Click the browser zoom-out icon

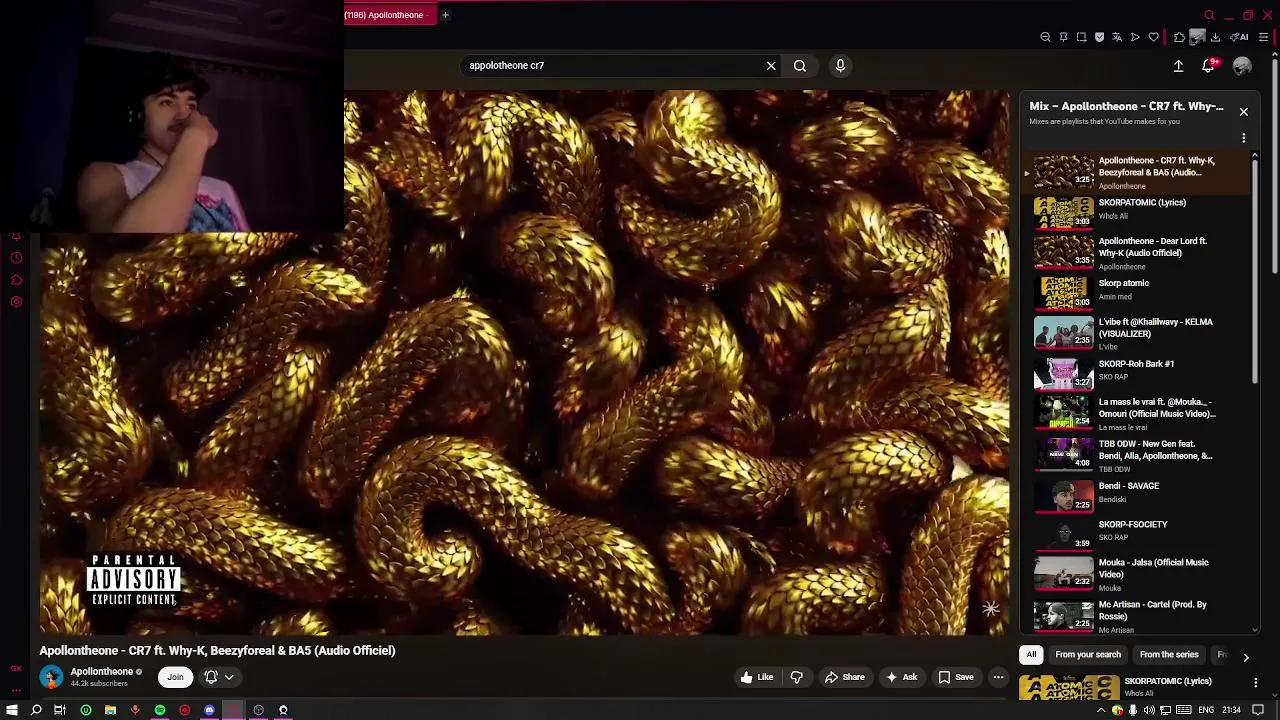tap(1045, 37)
